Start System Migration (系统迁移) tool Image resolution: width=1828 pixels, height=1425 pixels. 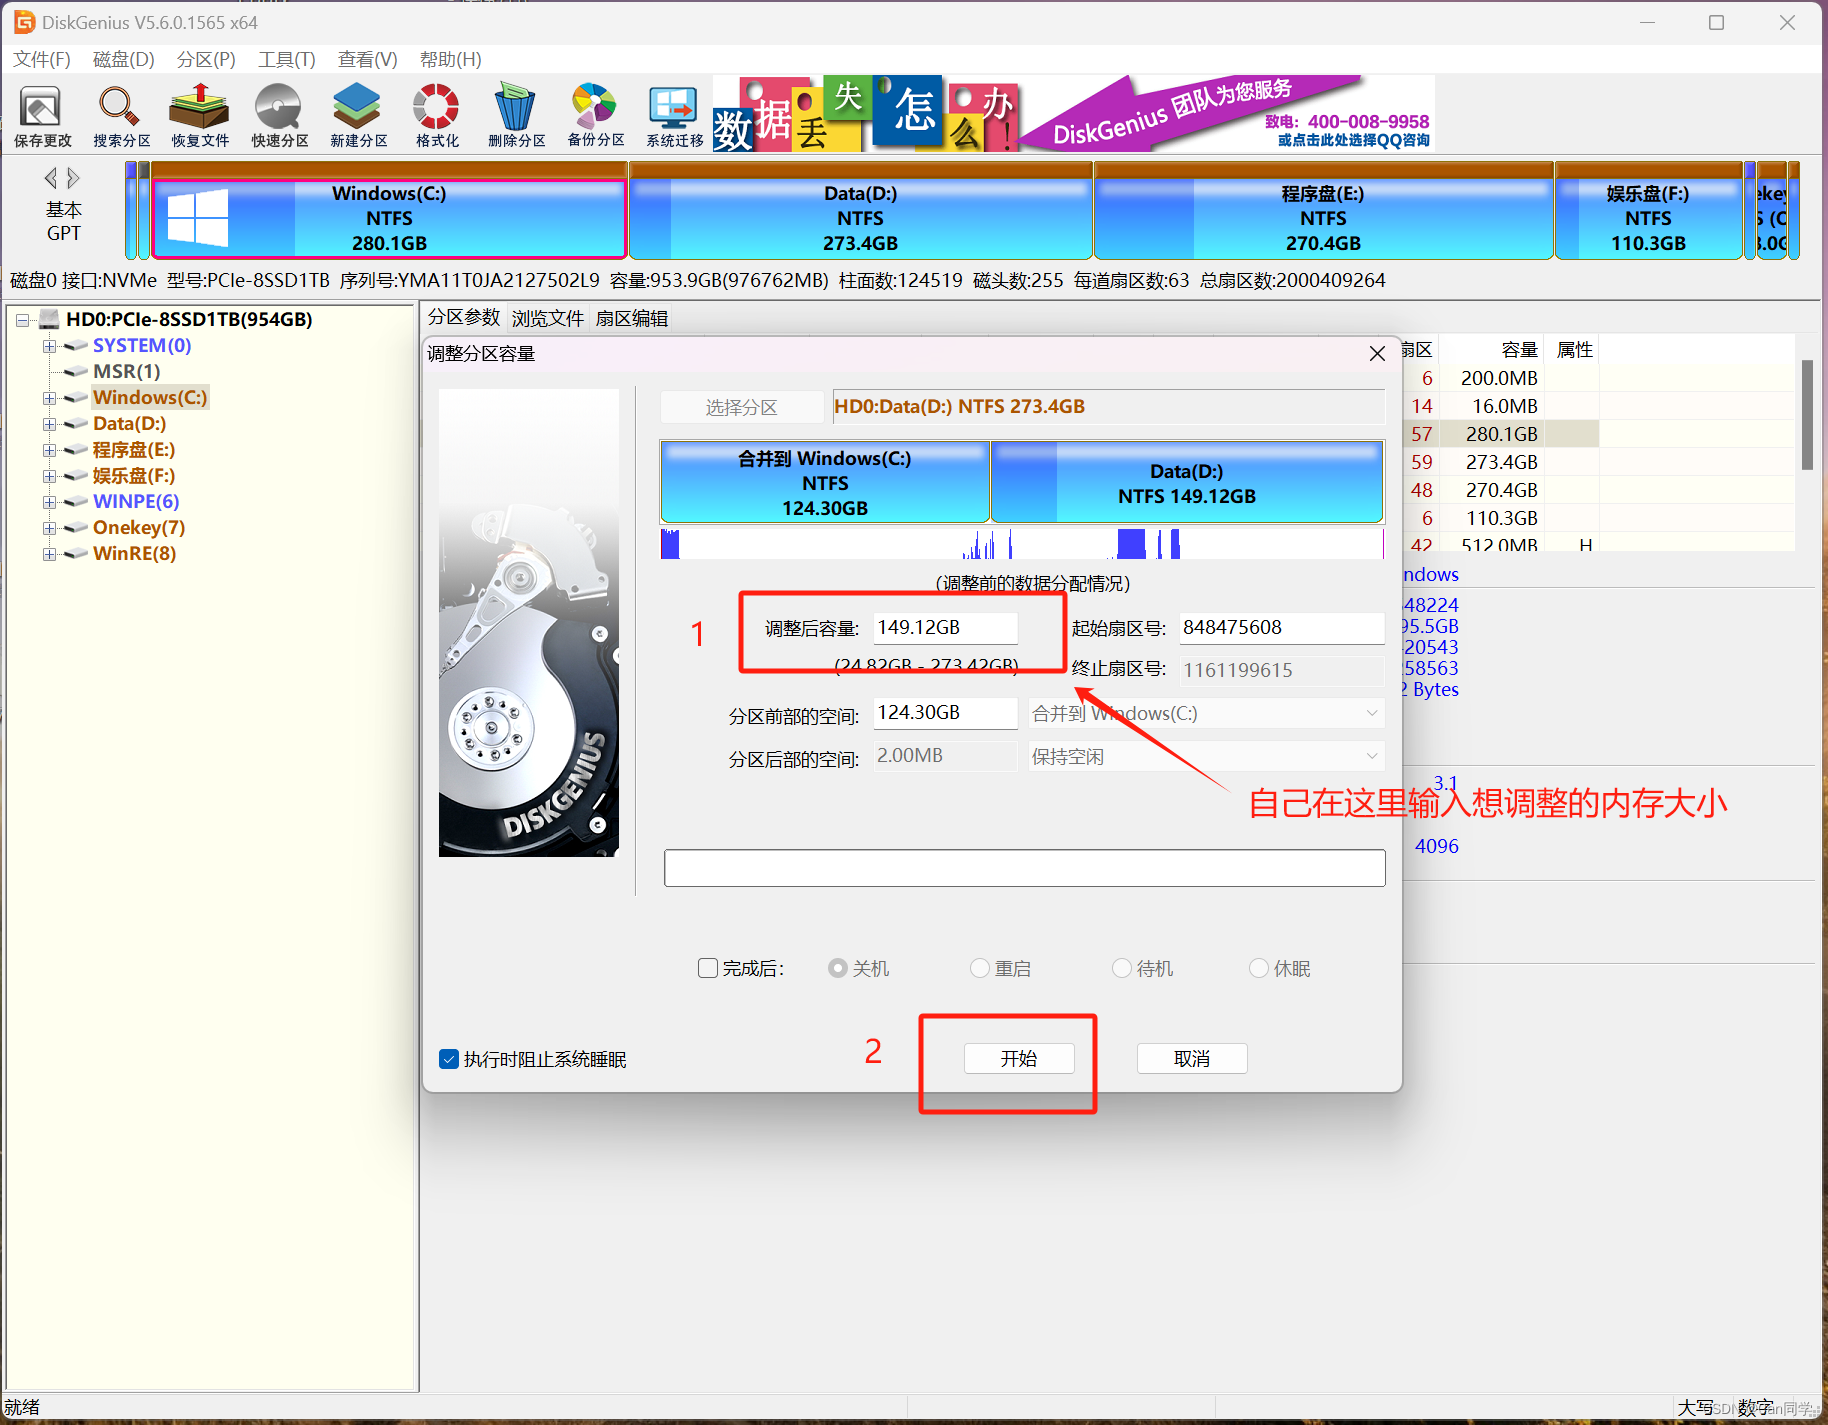point(674,115)
